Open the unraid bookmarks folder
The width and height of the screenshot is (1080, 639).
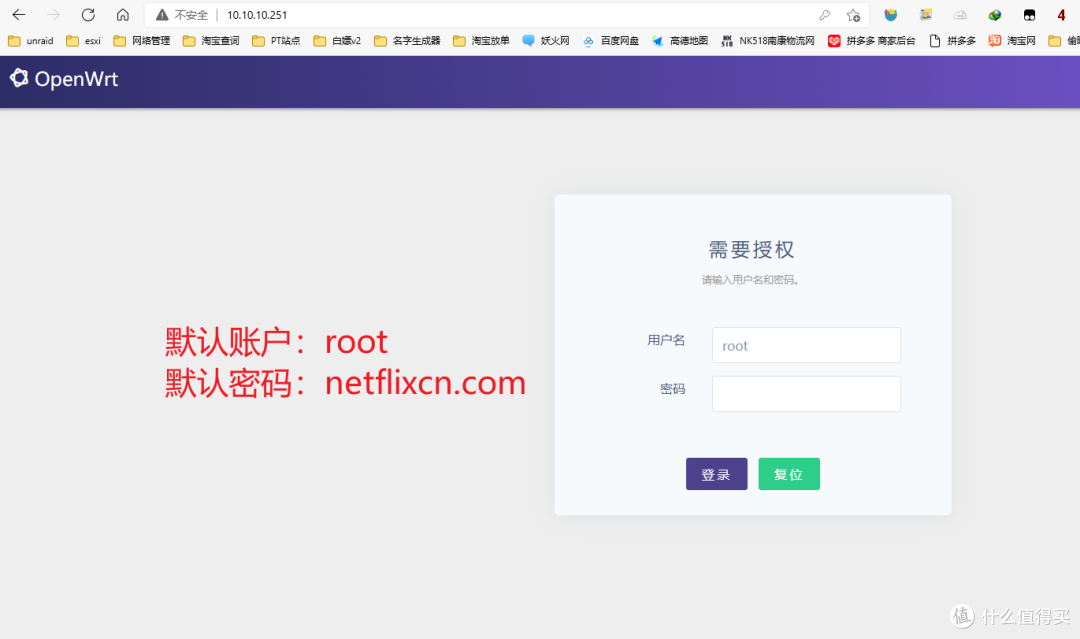31,40
